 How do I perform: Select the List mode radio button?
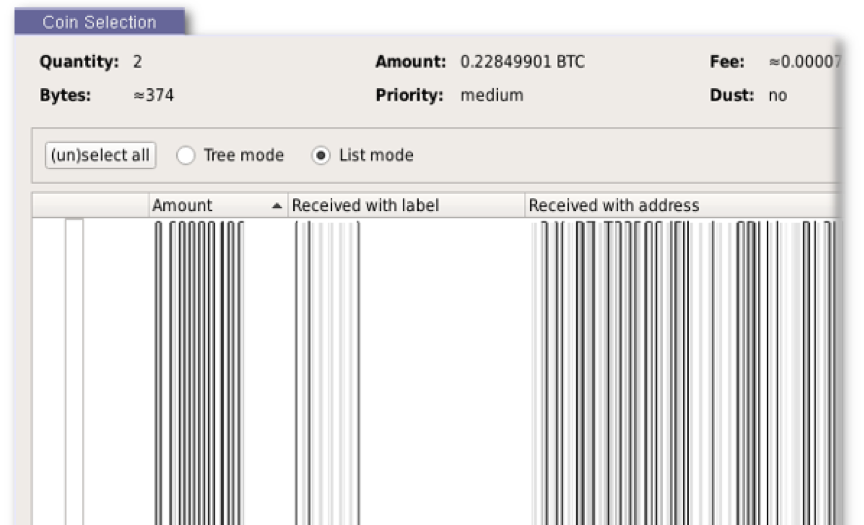tap(321, 155)
